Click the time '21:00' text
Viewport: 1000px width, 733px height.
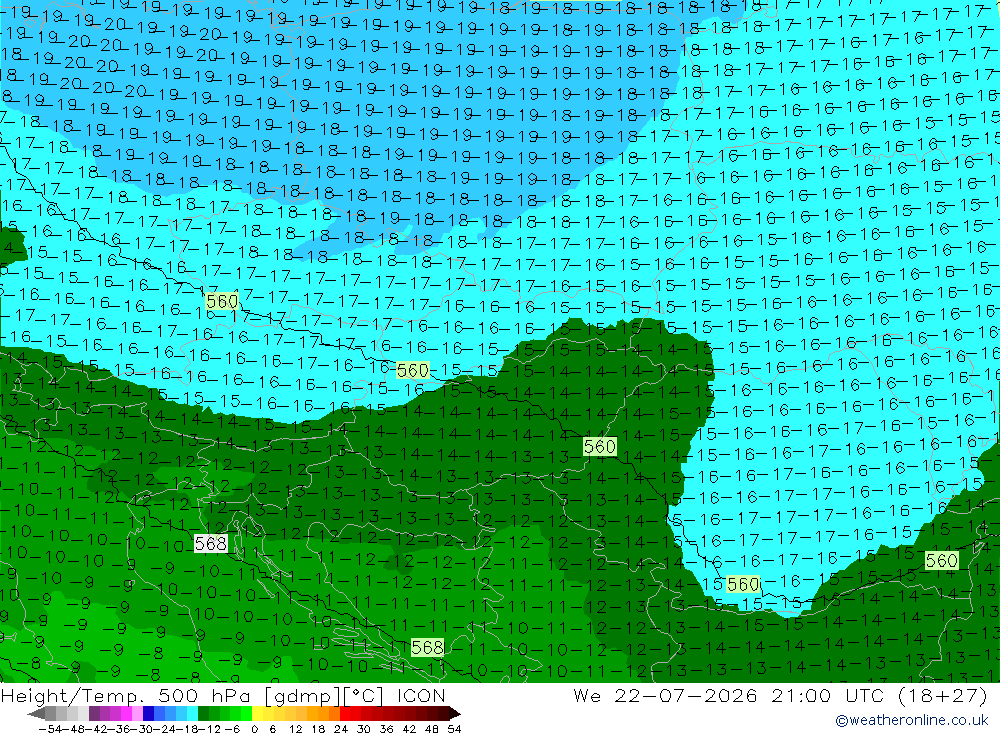click(800, 695)
